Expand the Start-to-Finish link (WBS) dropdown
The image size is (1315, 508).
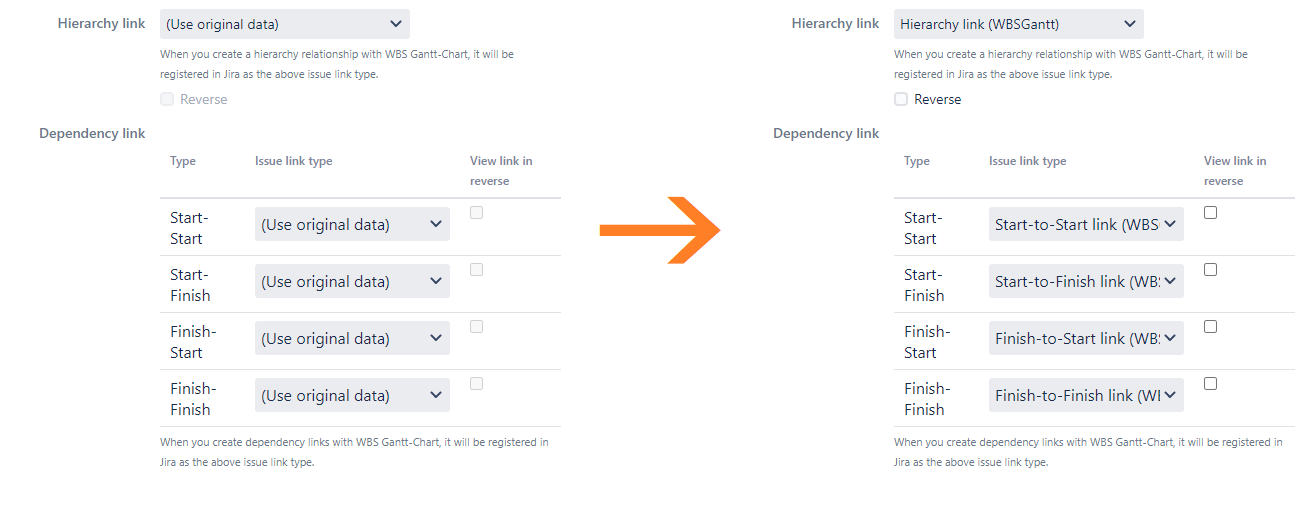coord(1086,282)
